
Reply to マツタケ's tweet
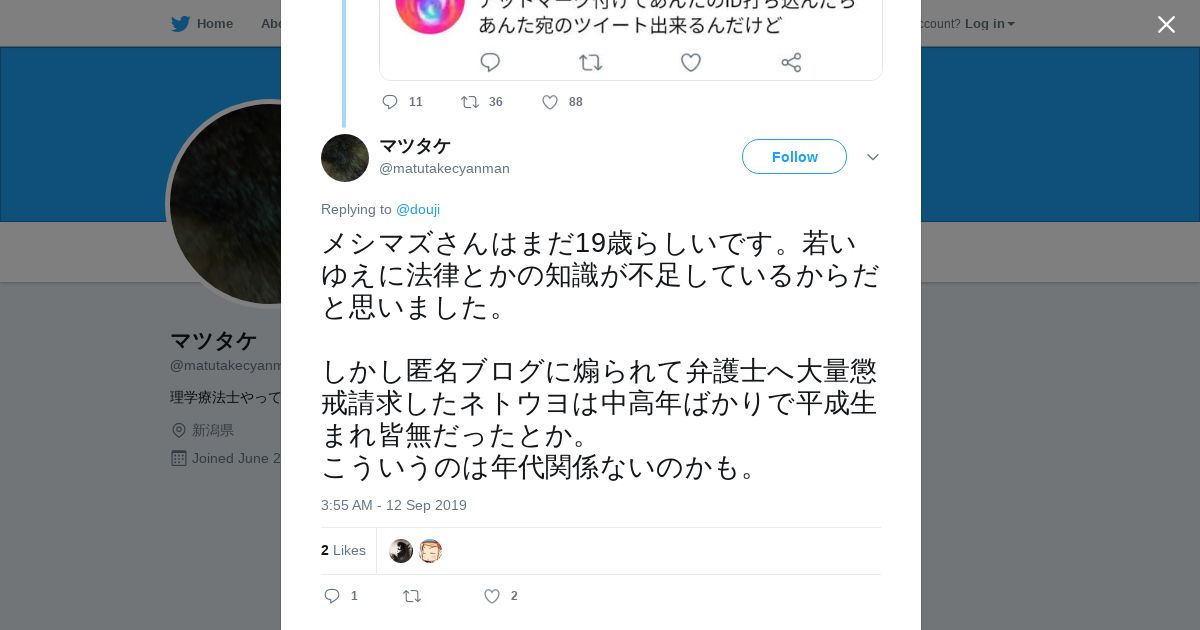click(x=333, y=596)
